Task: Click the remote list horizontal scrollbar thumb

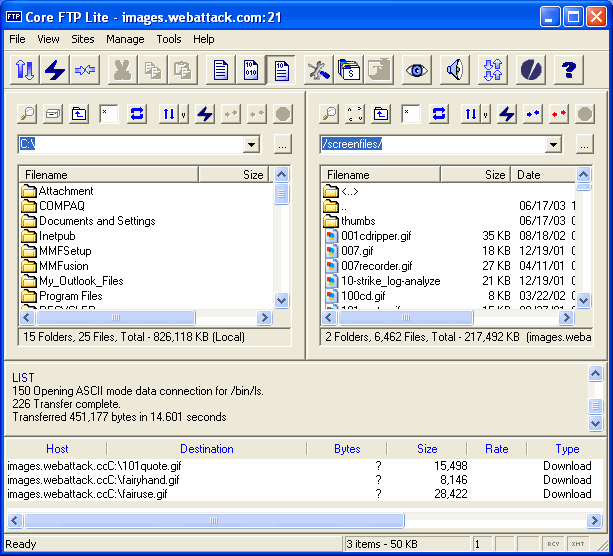Action: (406, 317)
